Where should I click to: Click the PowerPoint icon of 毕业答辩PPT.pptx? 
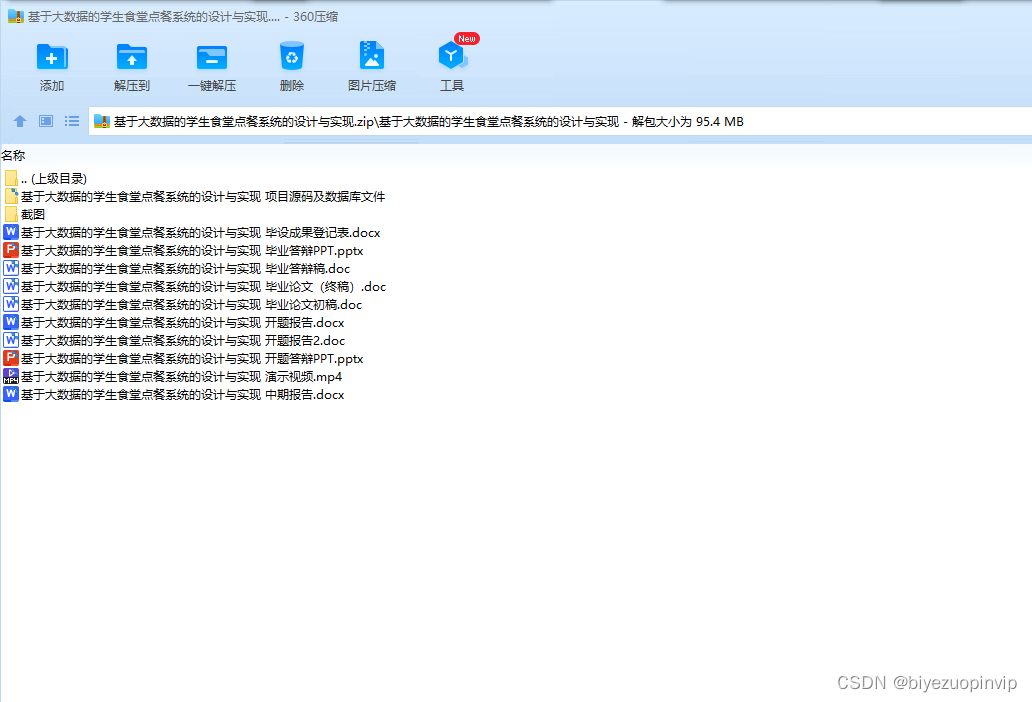[x=11, y=250]
